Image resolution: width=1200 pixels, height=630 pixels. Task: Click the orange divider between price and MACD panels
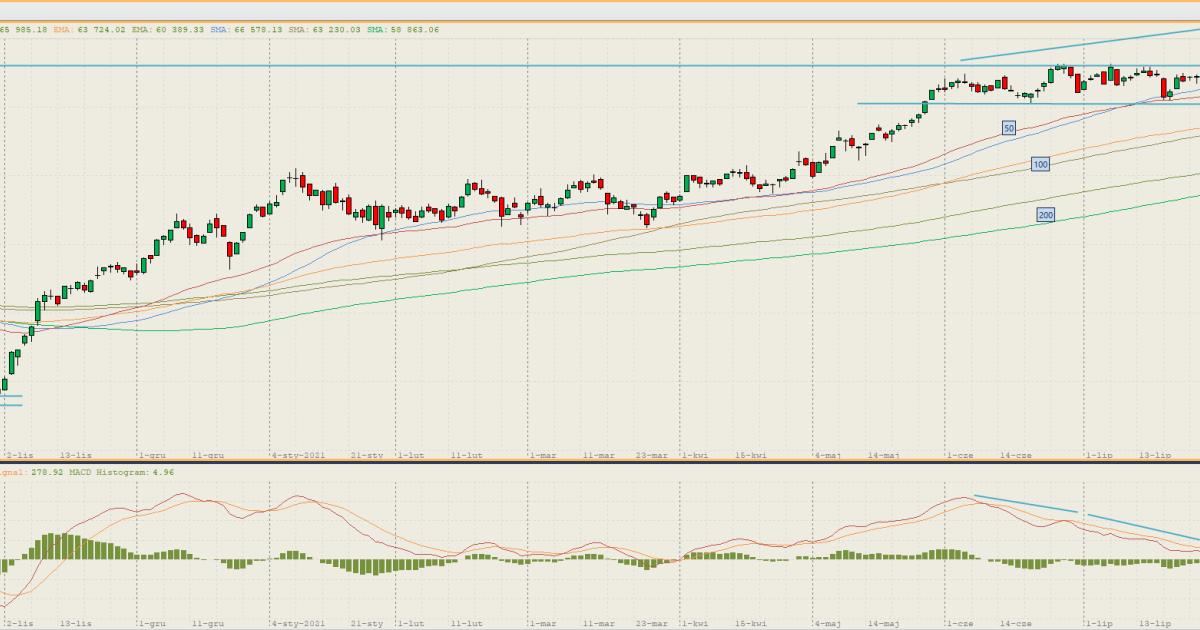click(600, 463)
